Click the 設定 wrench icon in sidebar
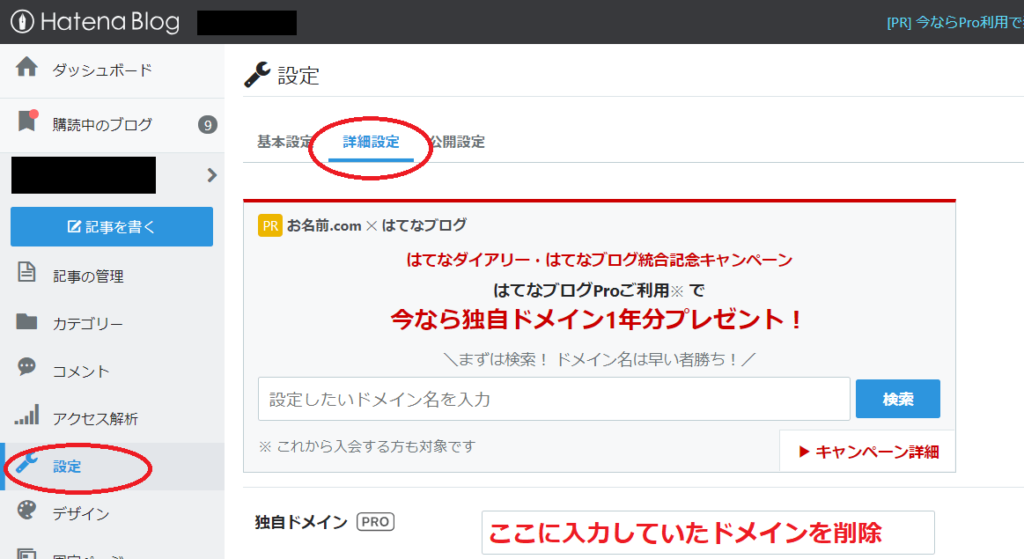Screen dimensions: 1024x559 [x=27, y=463]
